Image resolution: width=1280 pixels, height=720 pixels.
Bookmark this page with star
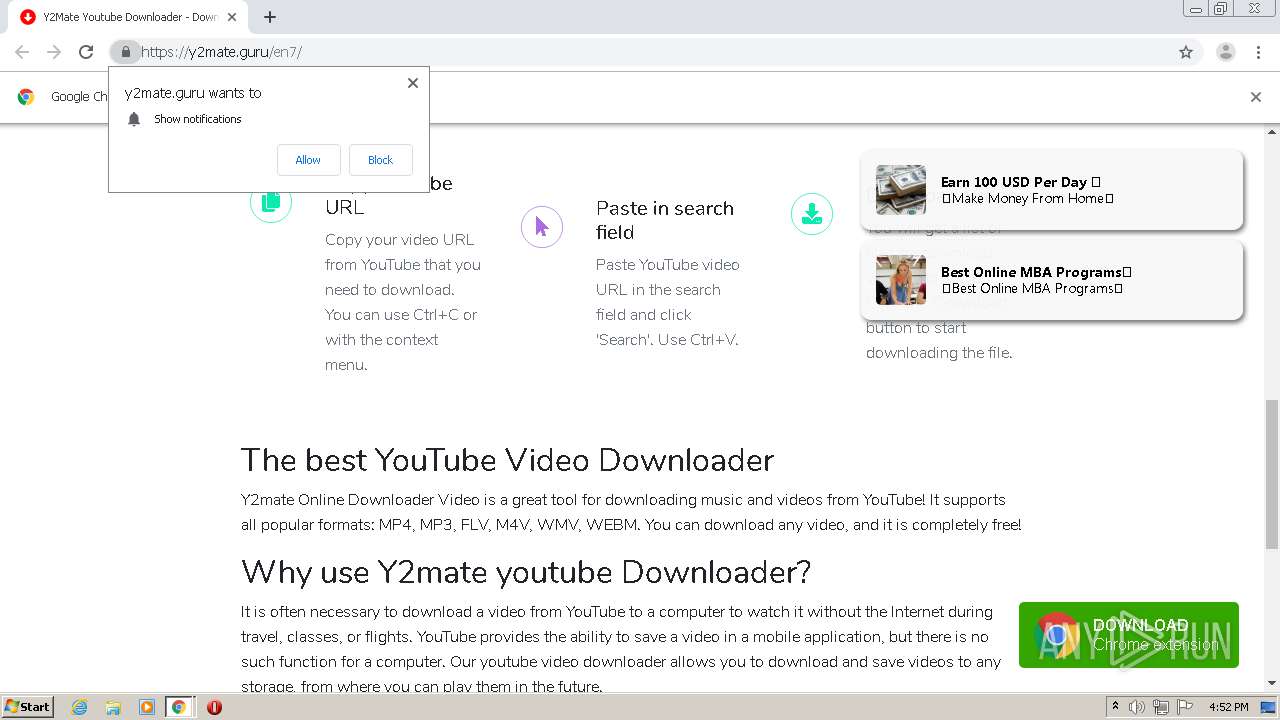coord(1186,52)
